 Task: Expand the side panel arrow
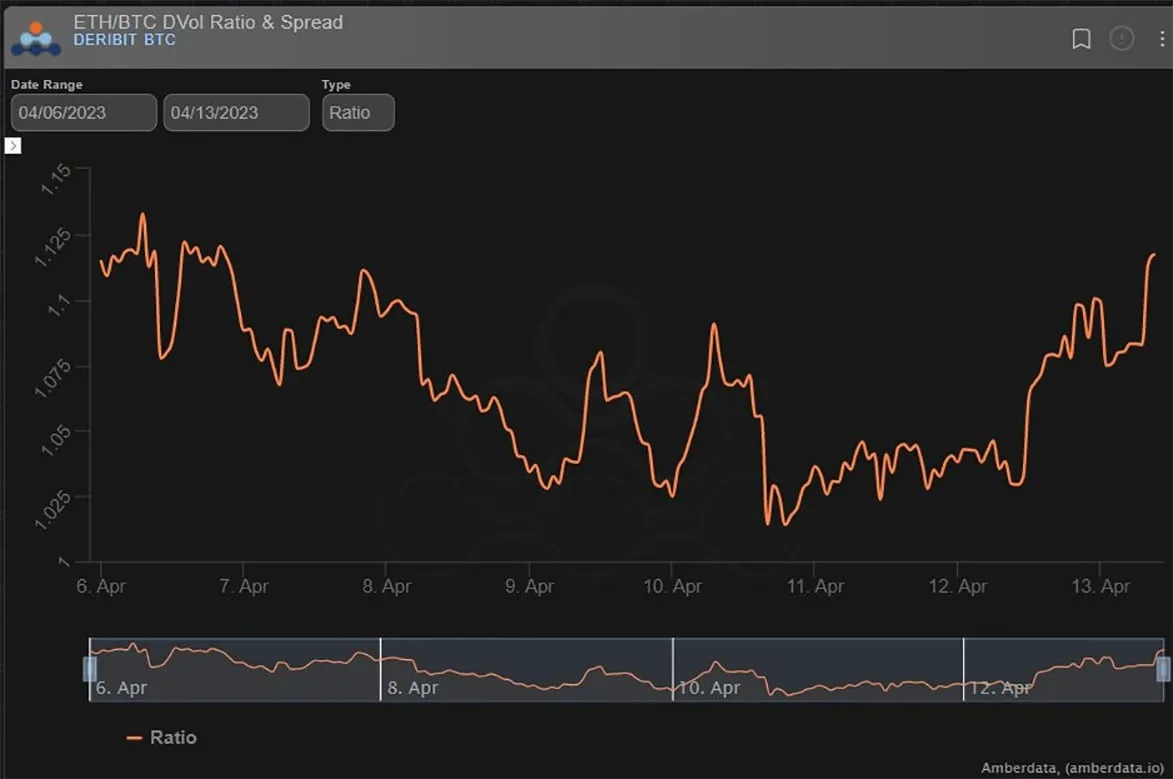point(13,145)
